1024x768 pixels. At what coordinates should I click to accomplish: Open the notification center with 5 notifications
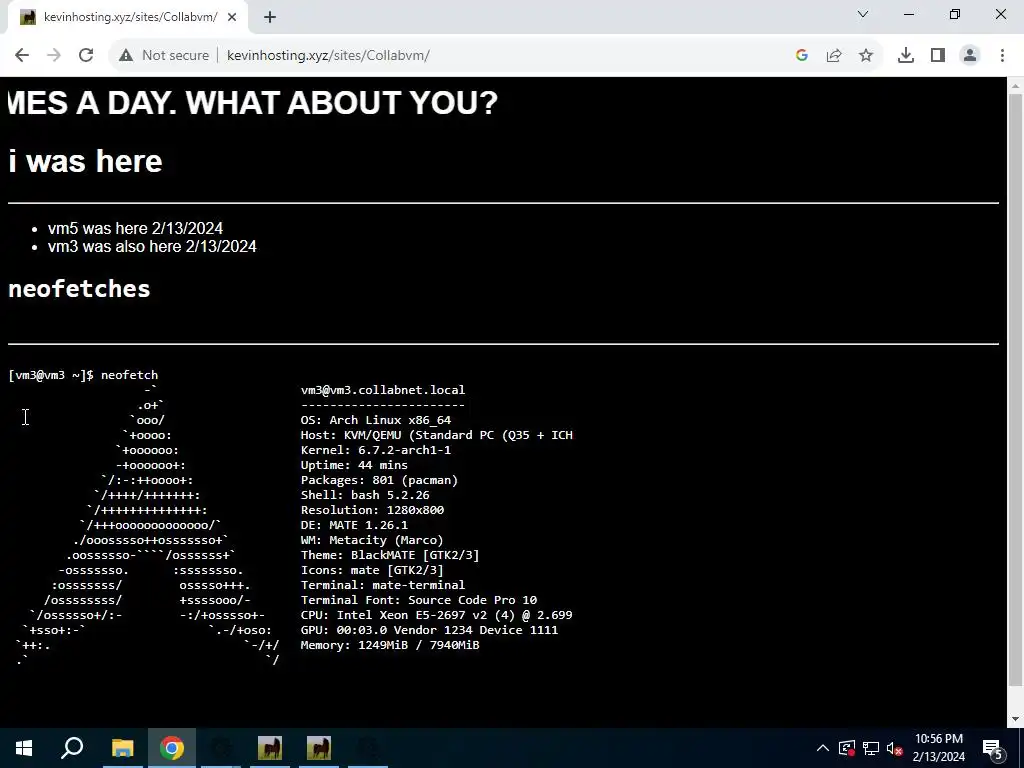[993, 748]
